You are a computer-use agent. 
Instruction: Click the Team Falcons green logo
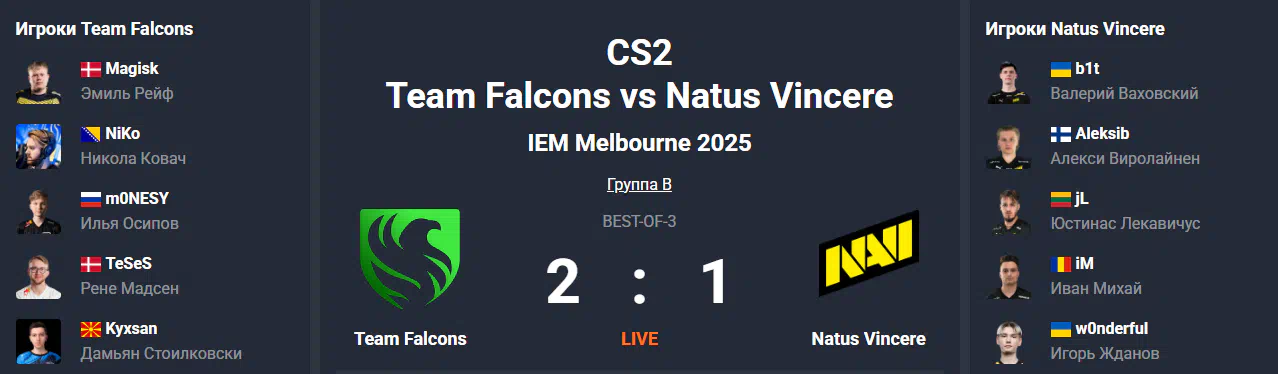pos(410,258)
